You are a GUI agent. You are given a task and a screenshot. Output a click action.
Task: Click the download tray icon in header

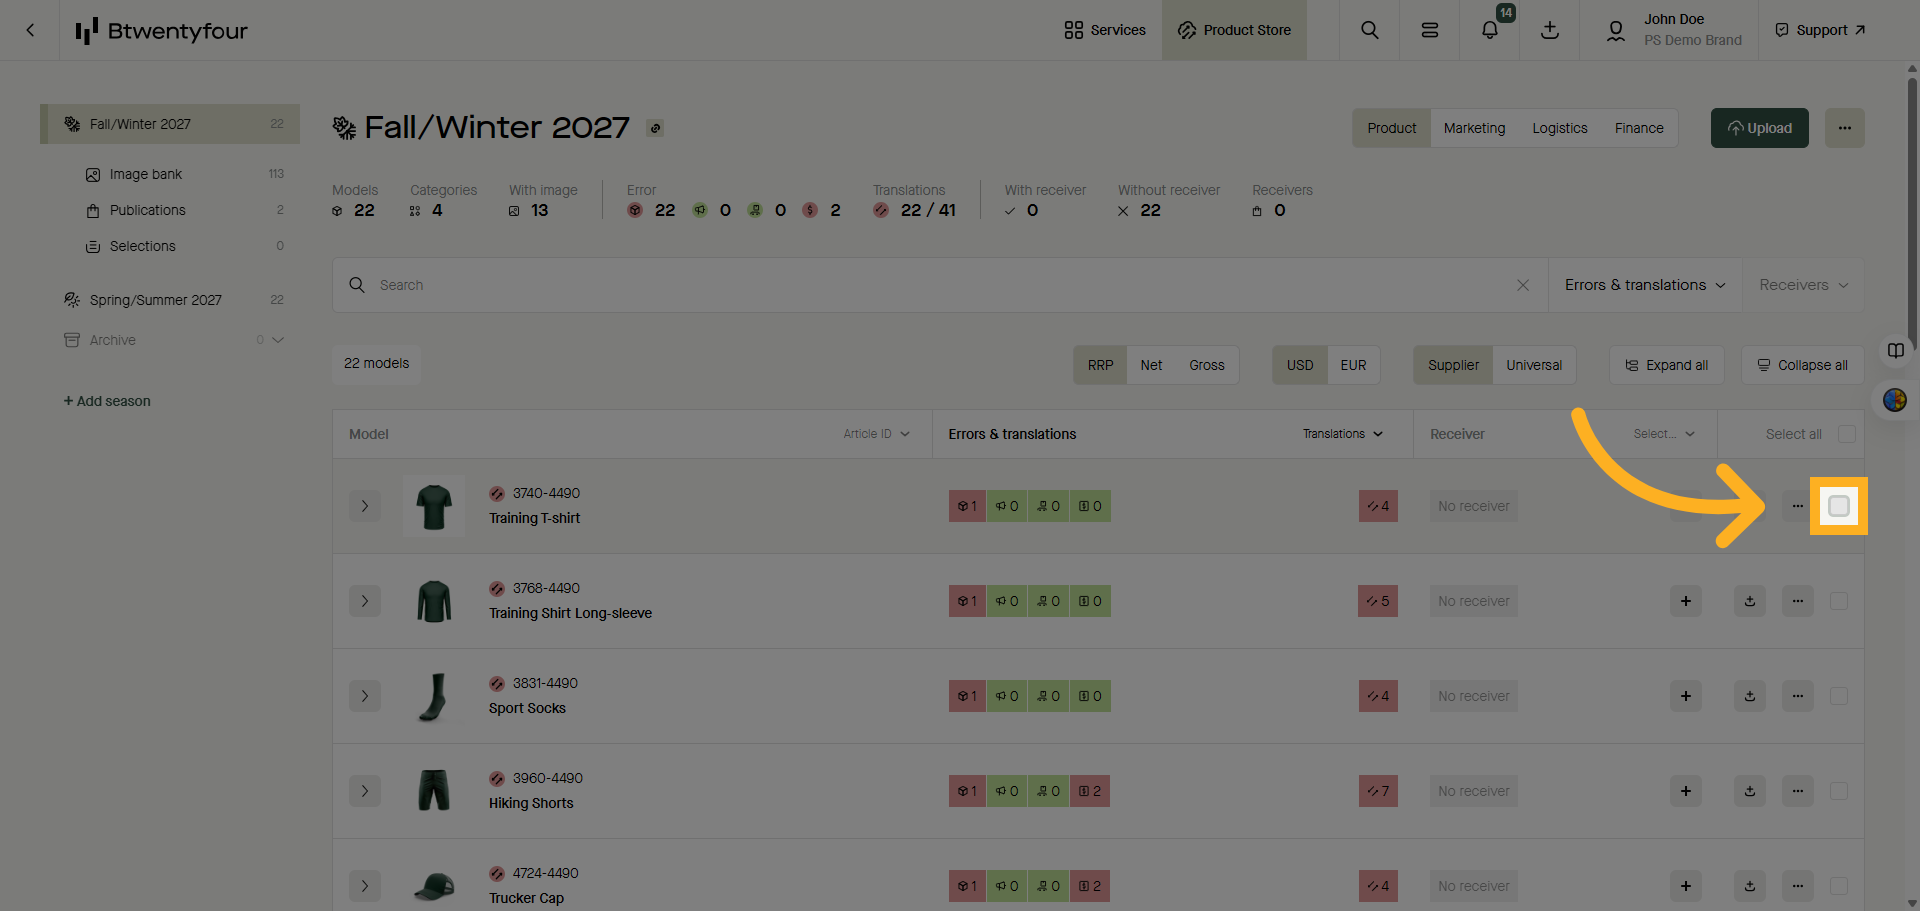click(x=1550, y=30)
